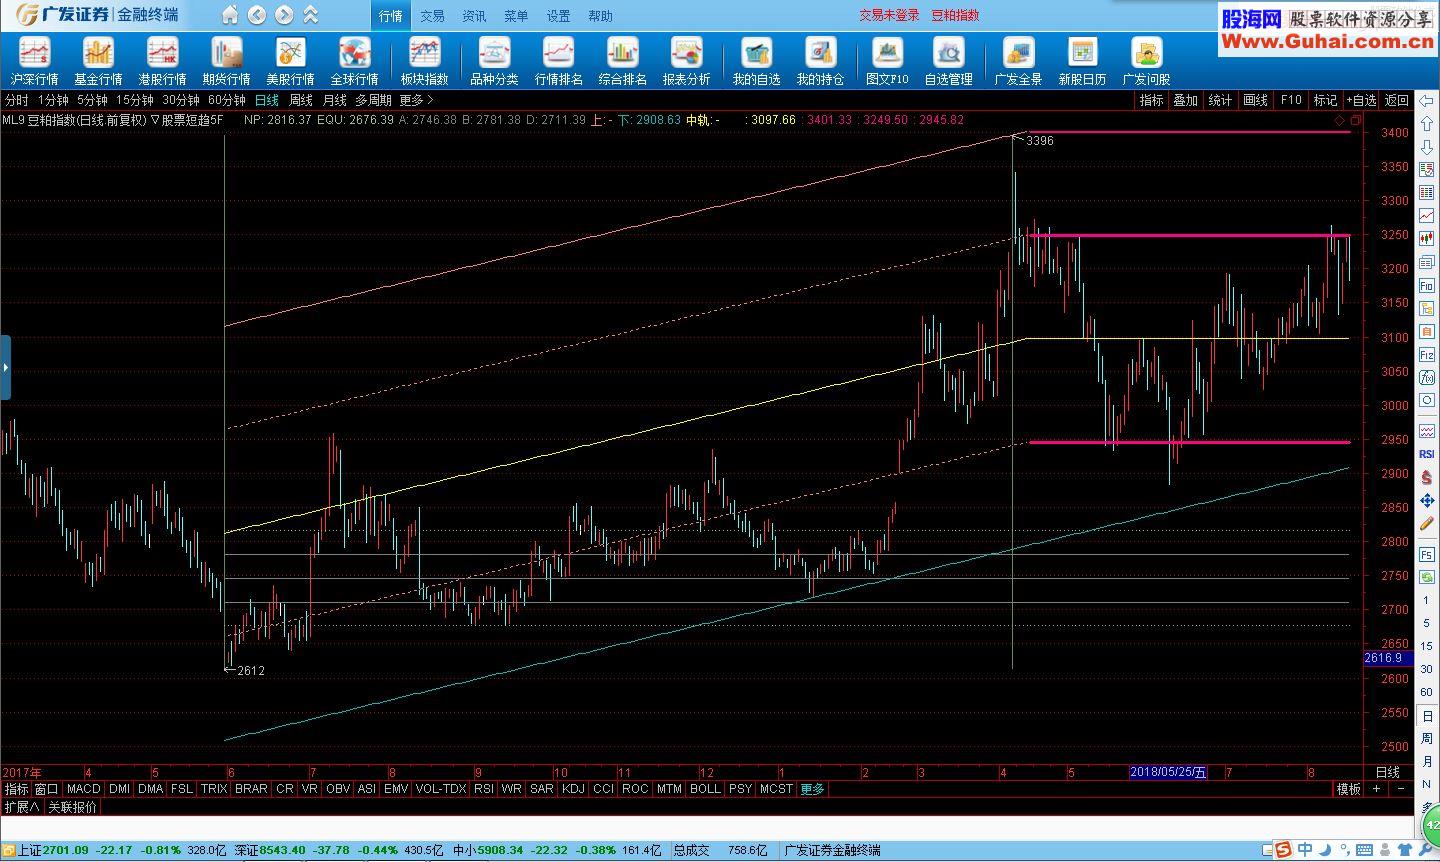
Task: Open 菜单 menu
Action: pyautogui.click(x=516, y=16)
